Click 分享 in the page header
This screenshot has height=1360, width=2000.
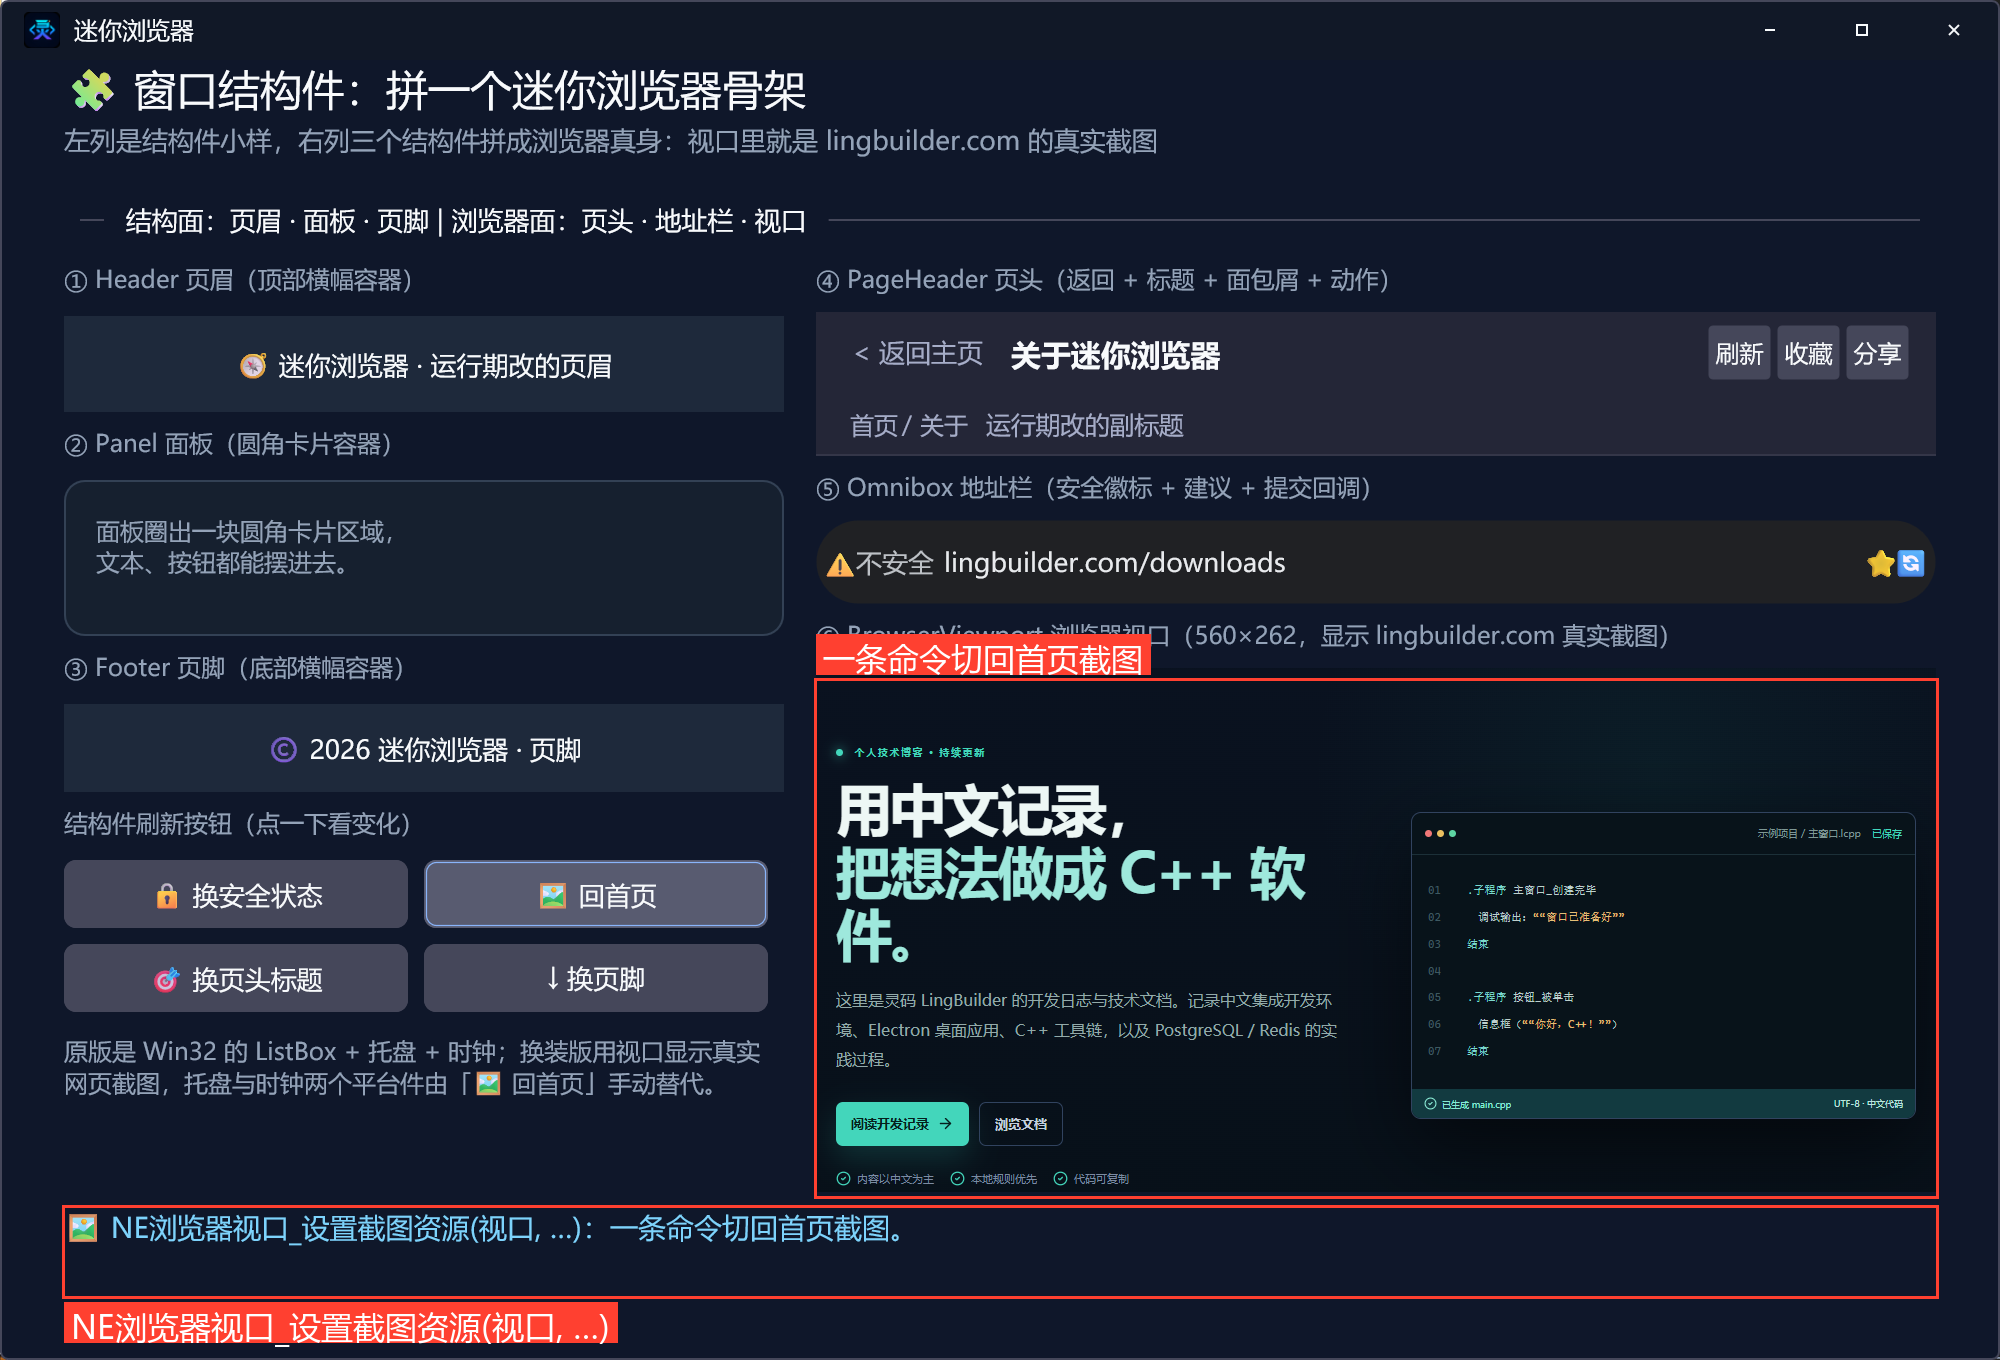point(1877,353)
